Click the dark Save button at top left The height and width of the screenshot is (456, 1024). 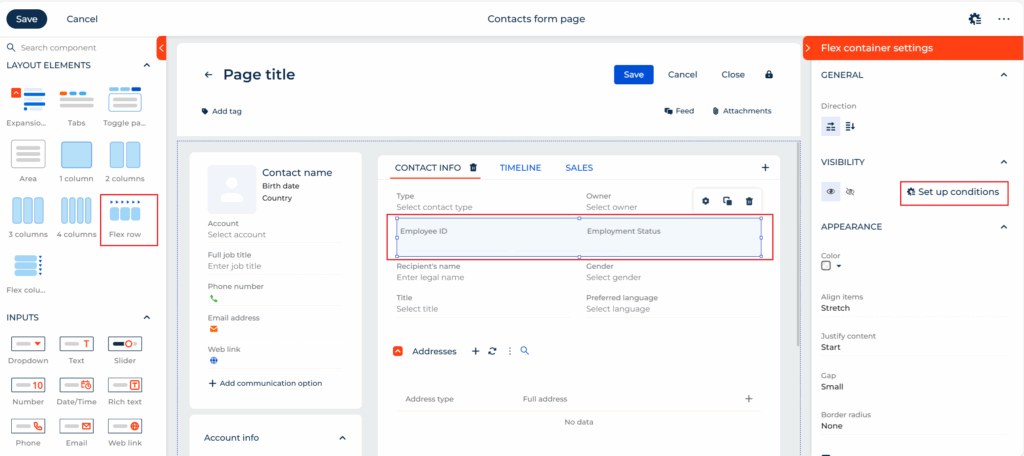tap(27, 19)
